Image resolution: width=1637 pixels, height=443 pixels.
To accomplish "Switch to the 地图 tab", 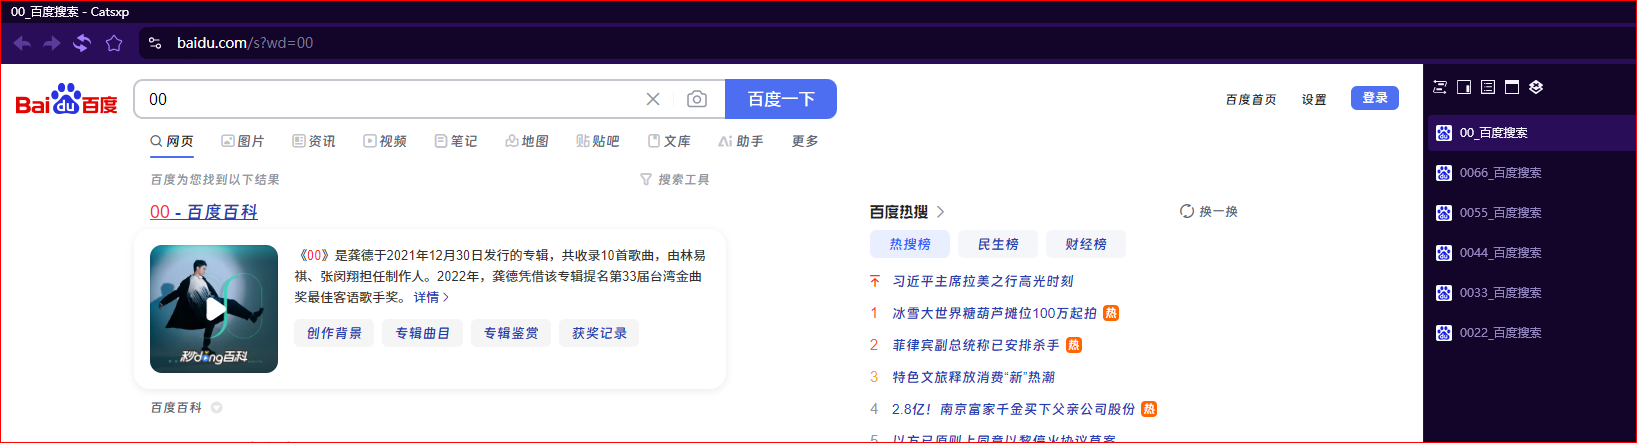I will 527,141.
